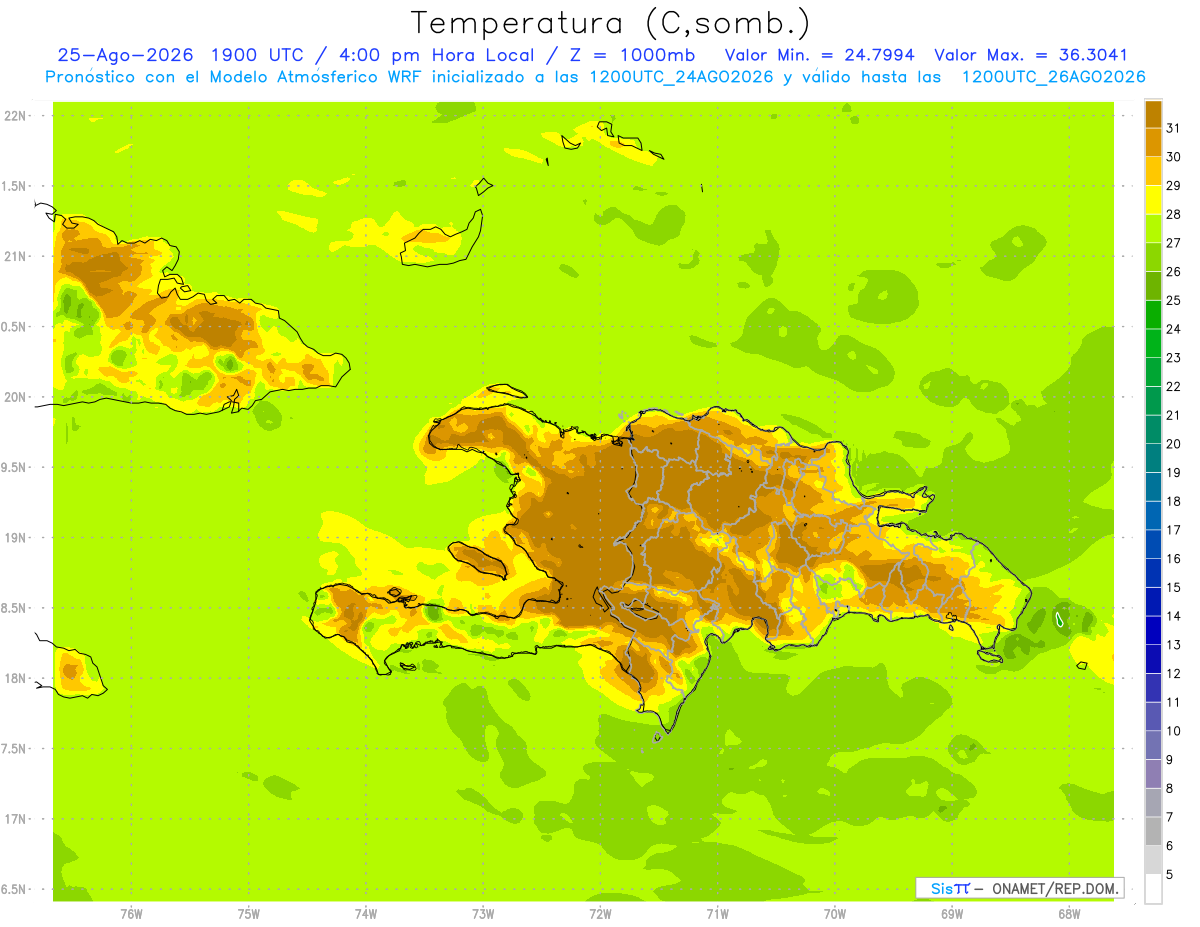Click the "1900 UTC" time text
The width and height of the screenshot is (1200, 927).
(x=259, y=55)
